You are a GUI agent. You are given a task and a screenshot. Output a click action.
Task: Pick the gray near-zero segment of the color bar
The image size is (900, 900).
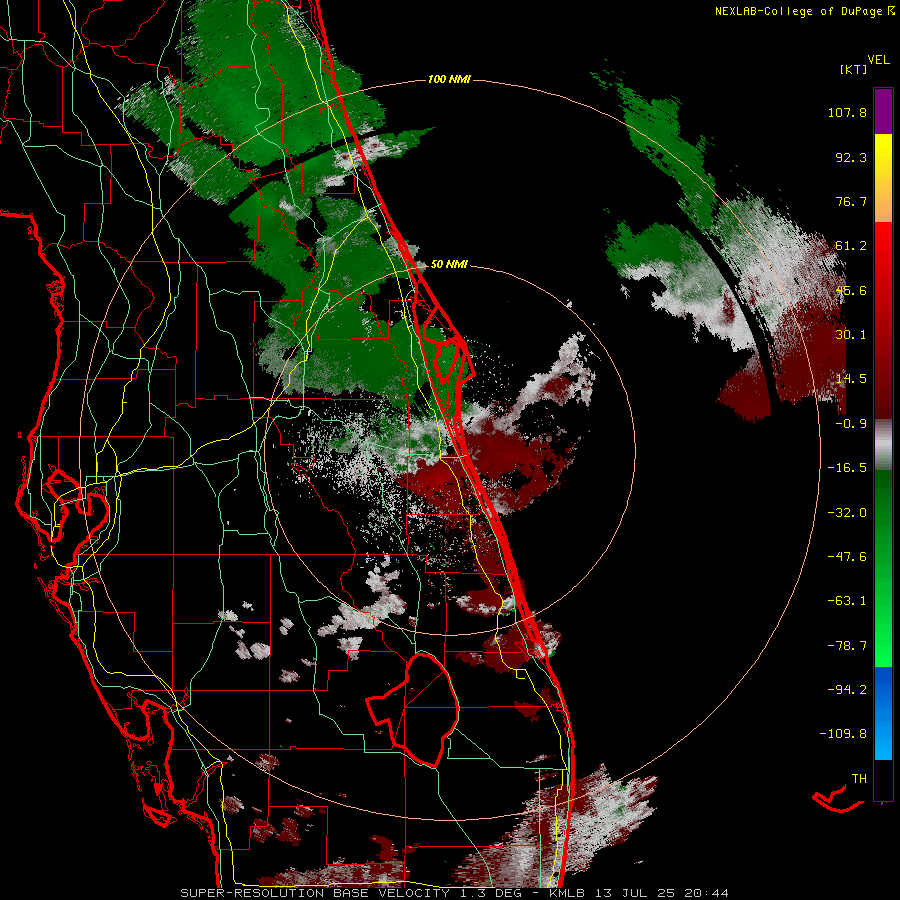pos(883,445)
